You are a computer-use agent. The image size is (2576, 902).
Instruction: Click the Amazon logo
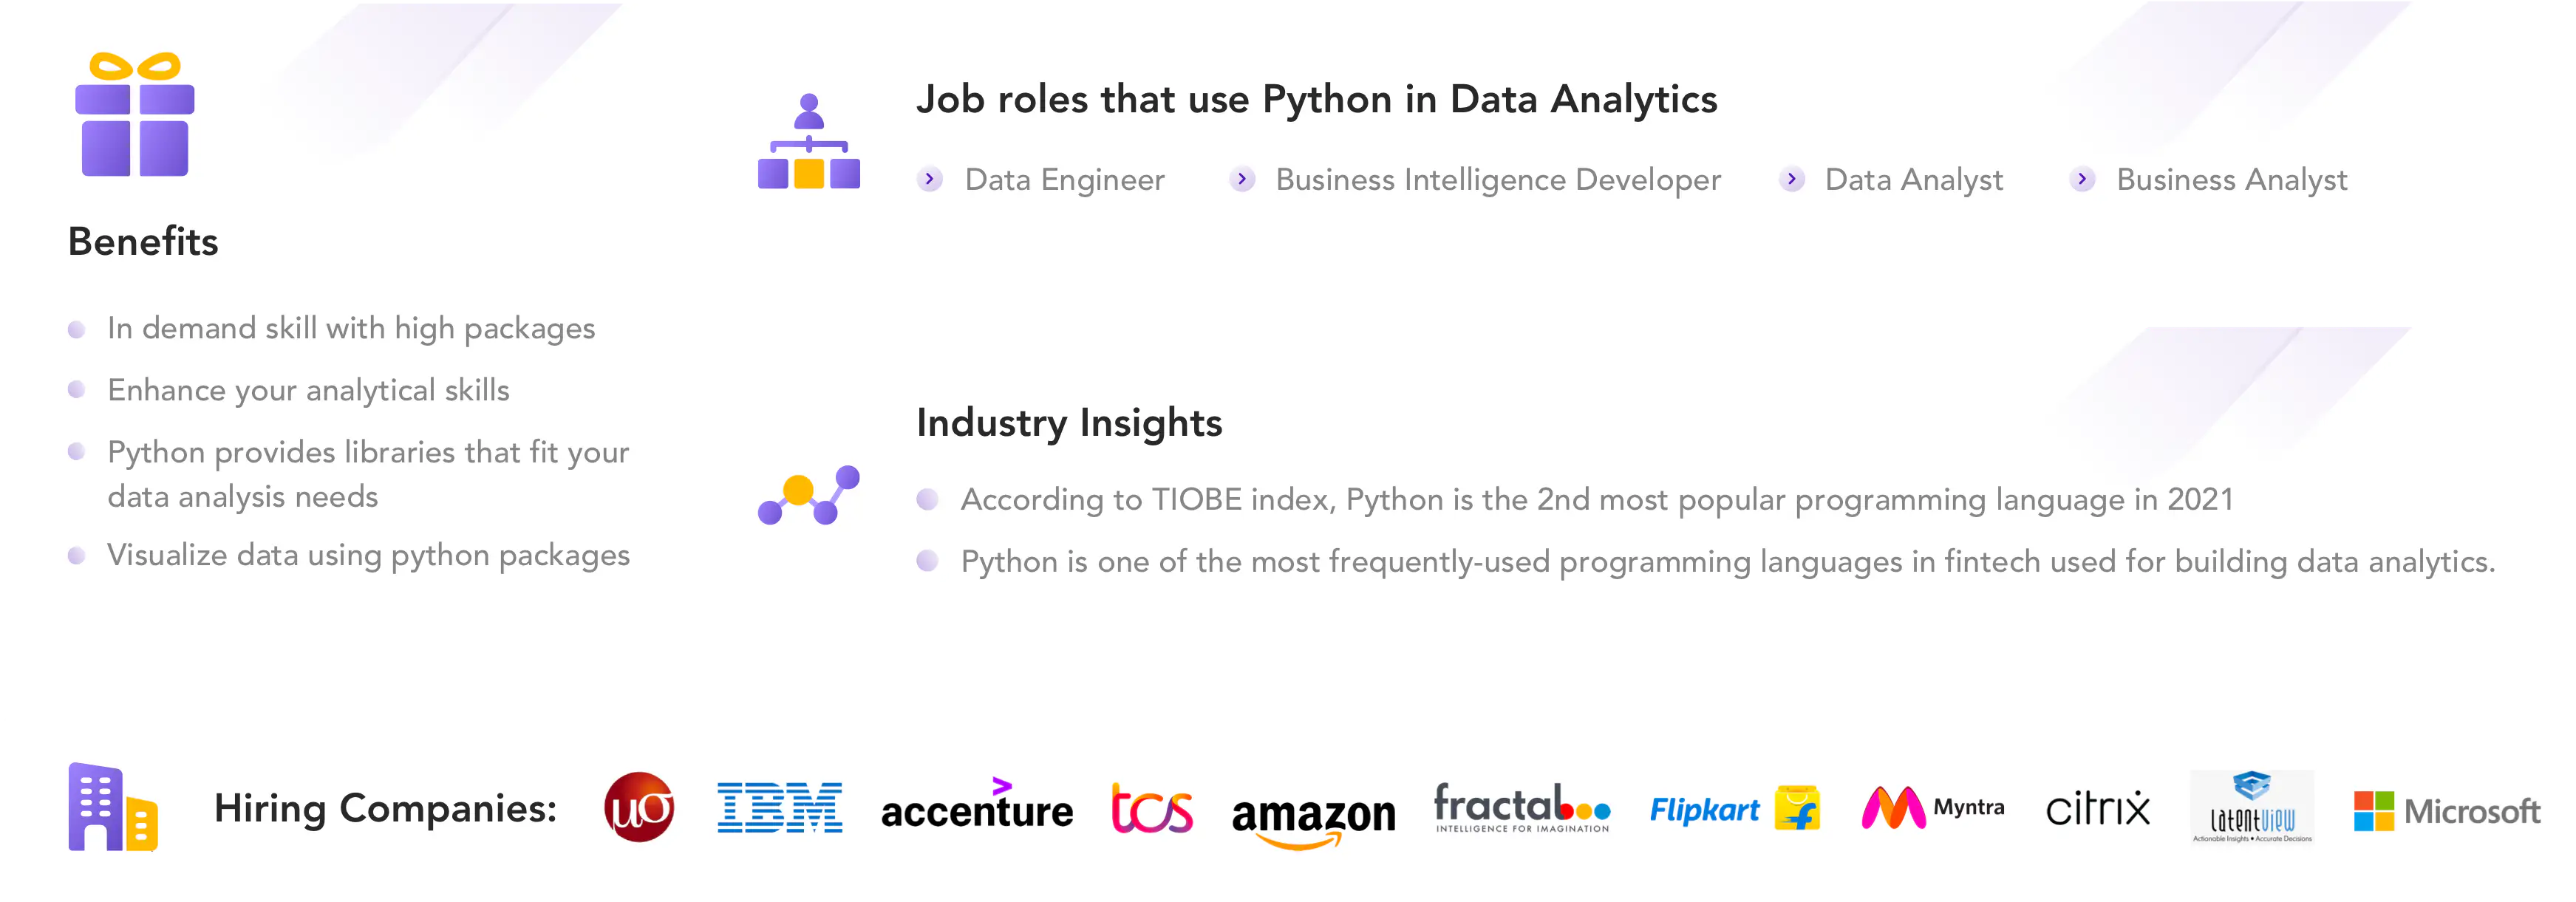pos(1313,815)
